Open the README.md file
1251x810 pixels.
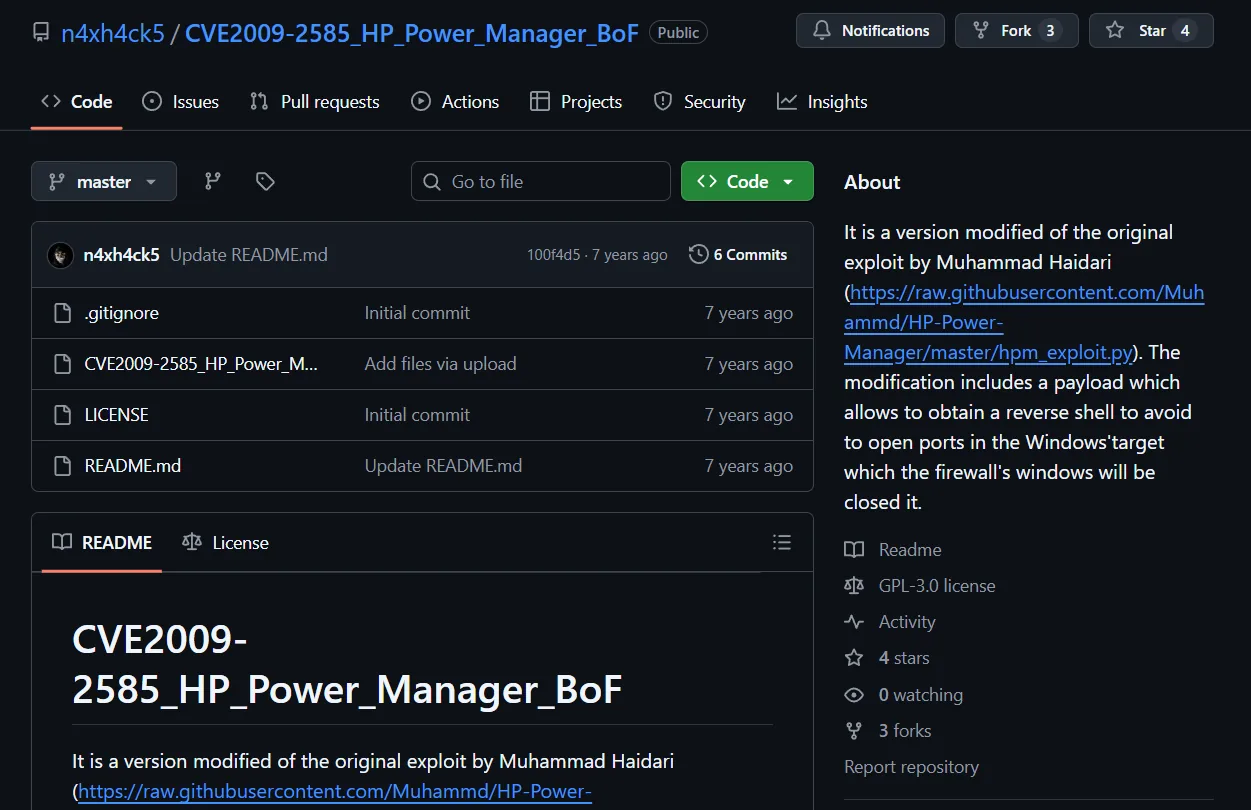coord(133,466)
